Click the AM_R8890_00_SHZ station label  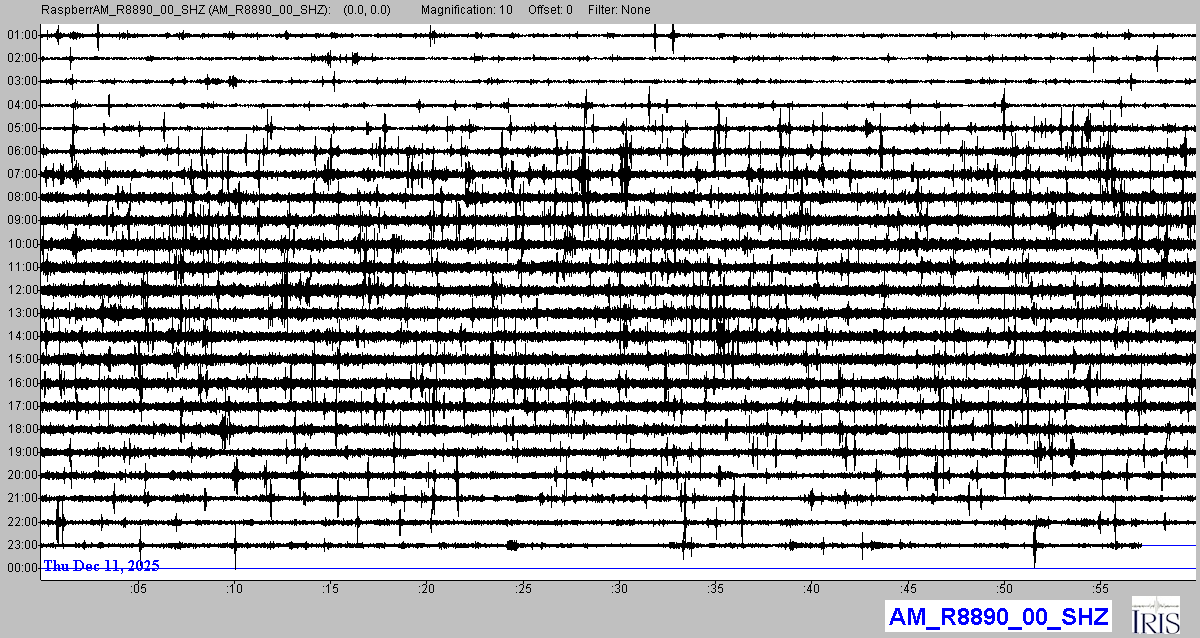997,616
